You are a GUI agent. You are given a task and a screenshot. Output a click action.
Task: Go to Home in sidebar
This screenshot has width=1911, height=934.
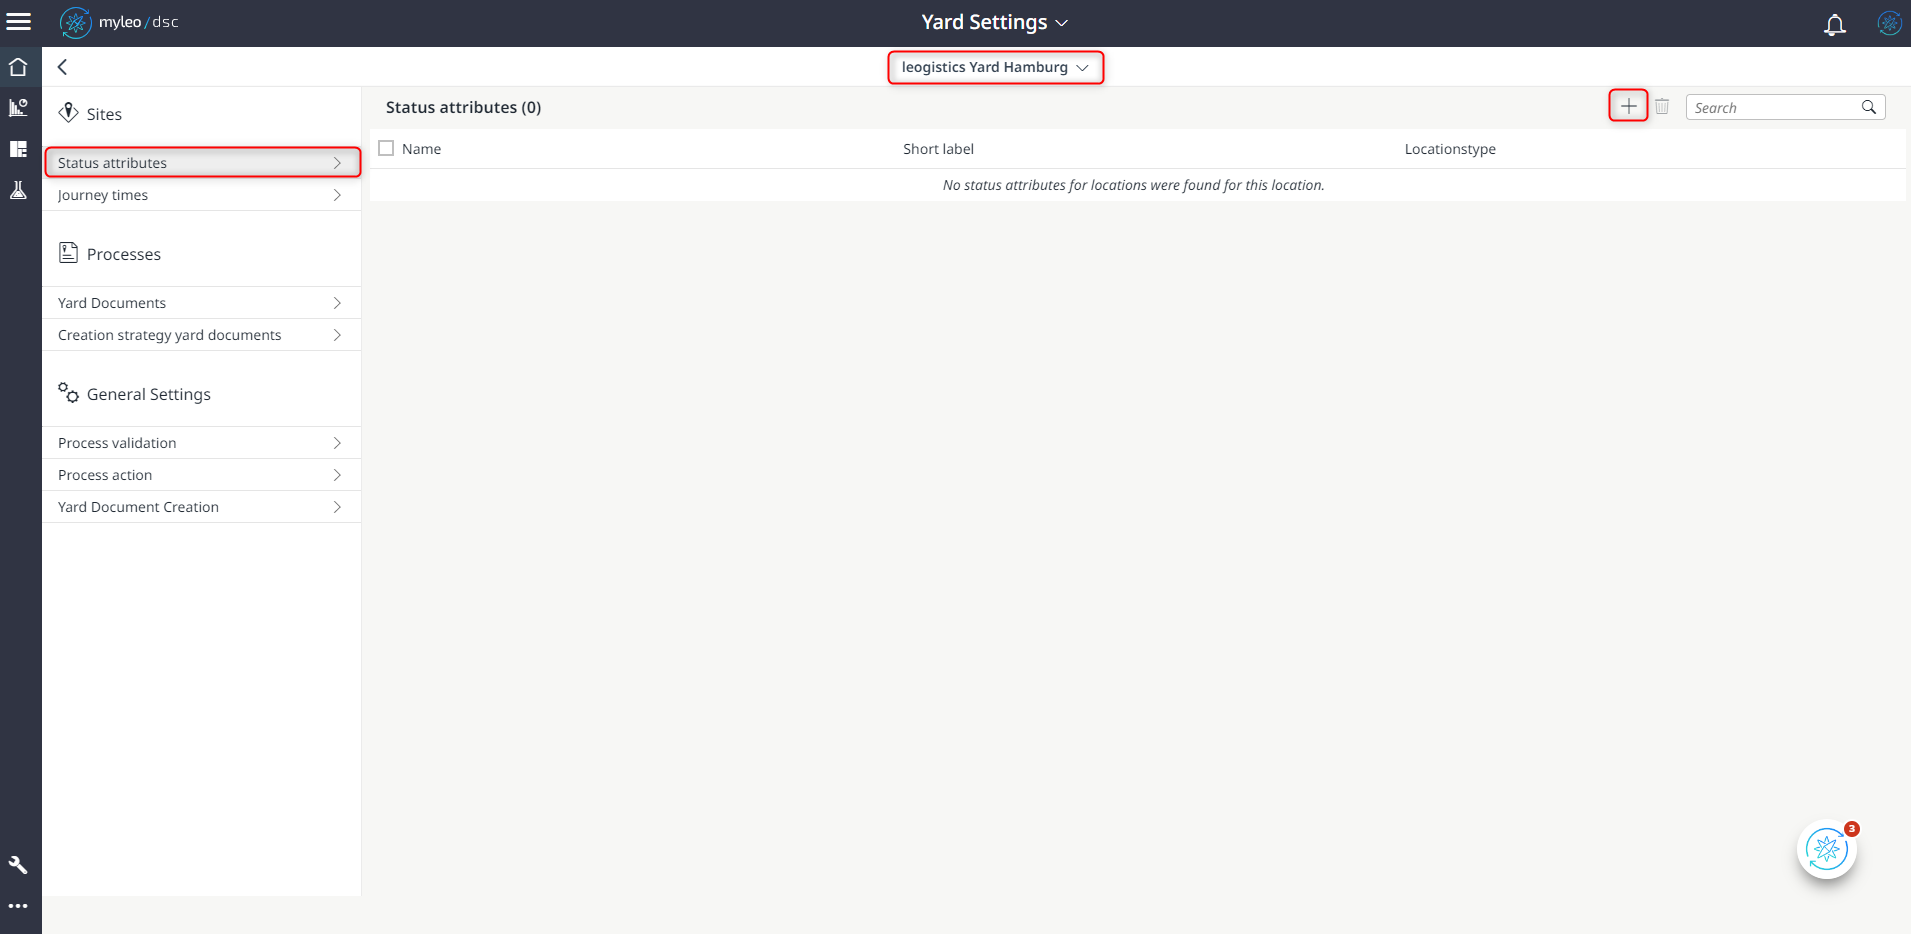click(x=18, y=67)
